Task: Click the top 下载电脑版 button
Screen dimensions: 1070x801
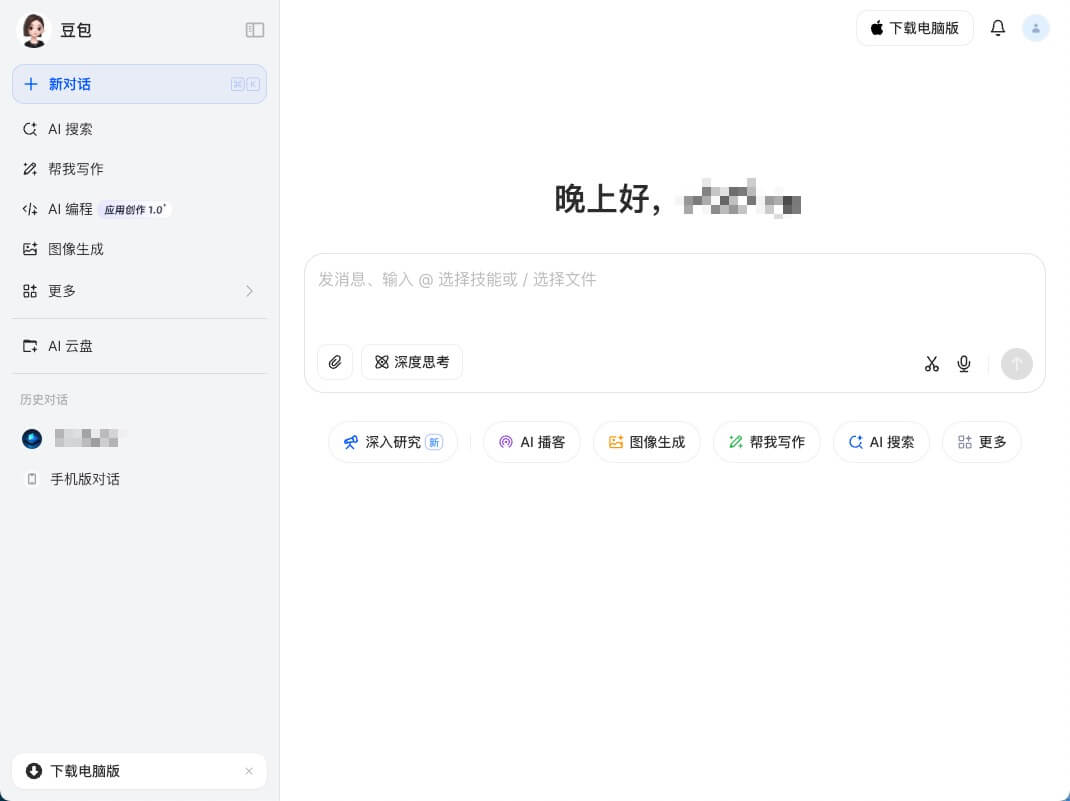Action: coord(914,28)
